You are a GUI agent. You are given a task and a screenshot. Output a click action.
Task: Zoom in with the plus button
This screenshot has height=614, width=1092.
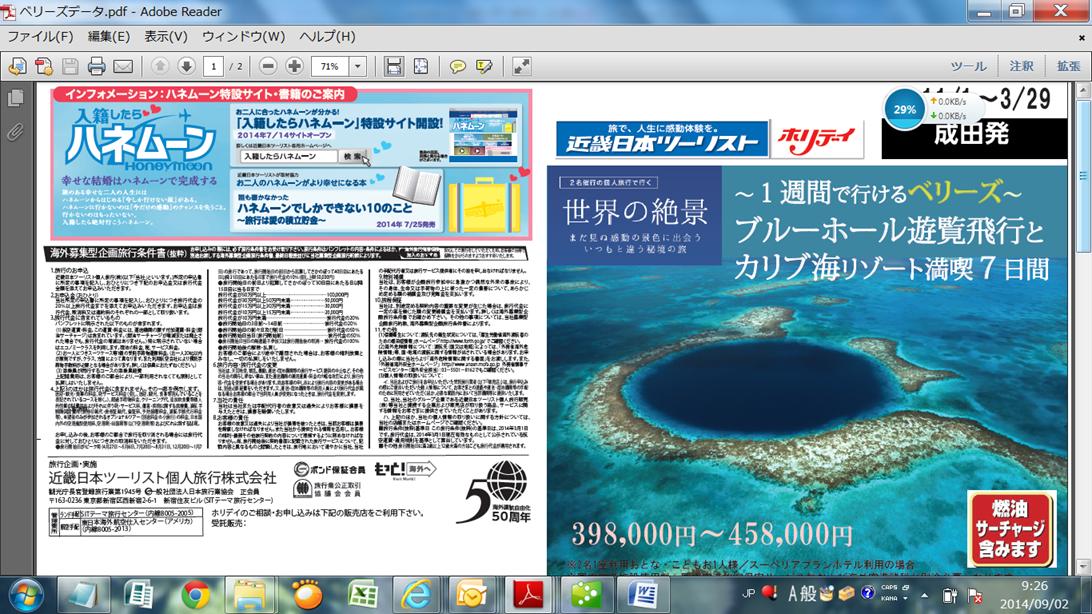[295, 66]
